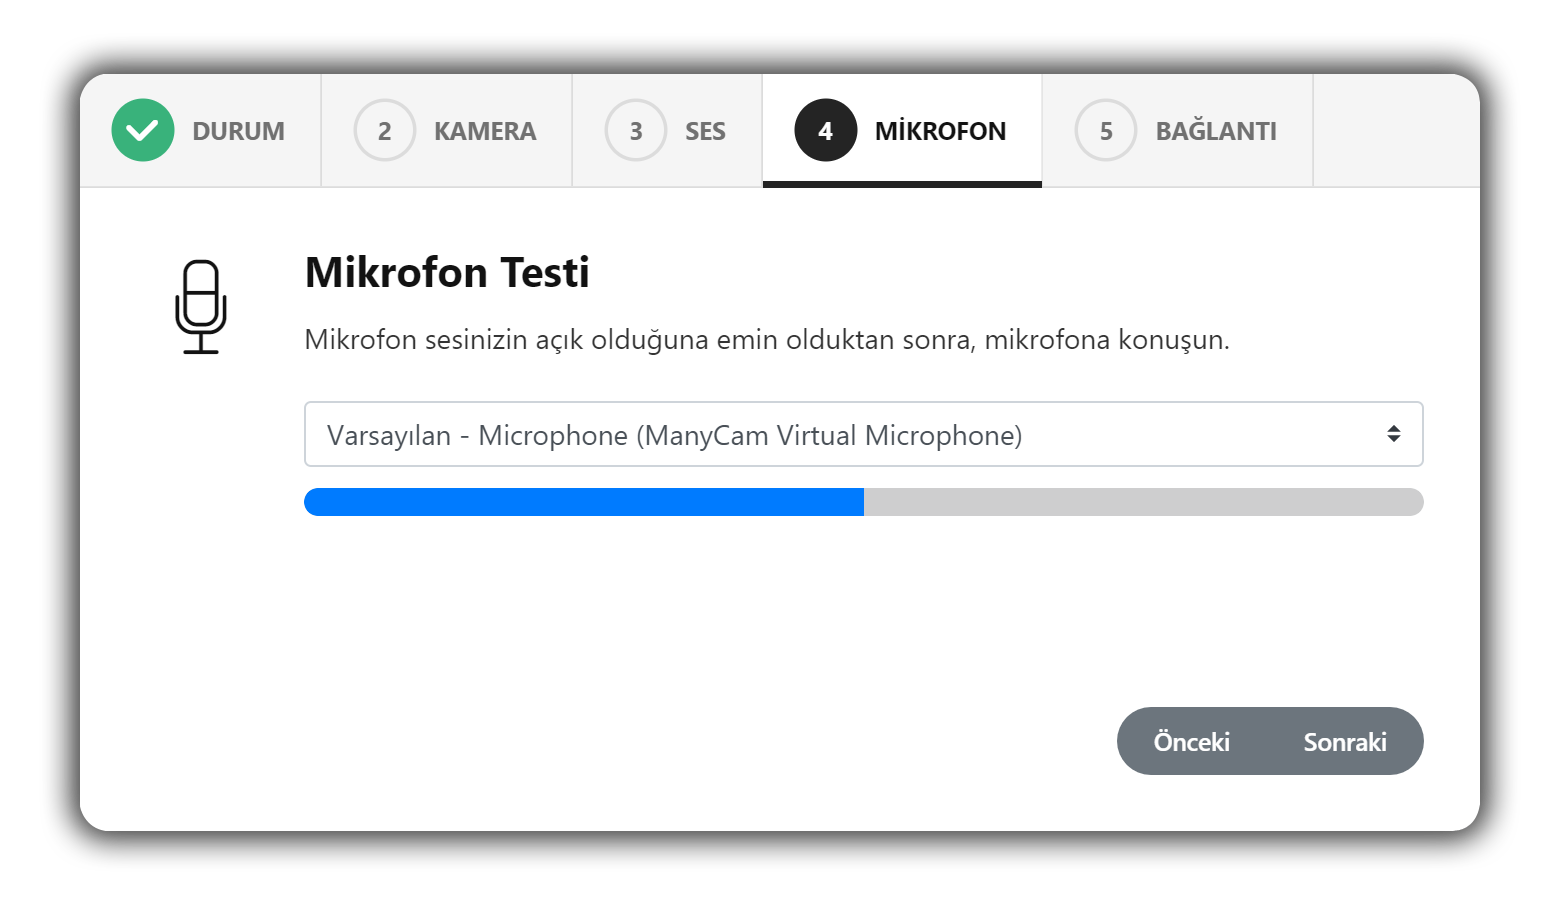This screenshot has width=1560, height=905.
Task: Click the microphone instruction description text
Action: click(x=767, y=340)
